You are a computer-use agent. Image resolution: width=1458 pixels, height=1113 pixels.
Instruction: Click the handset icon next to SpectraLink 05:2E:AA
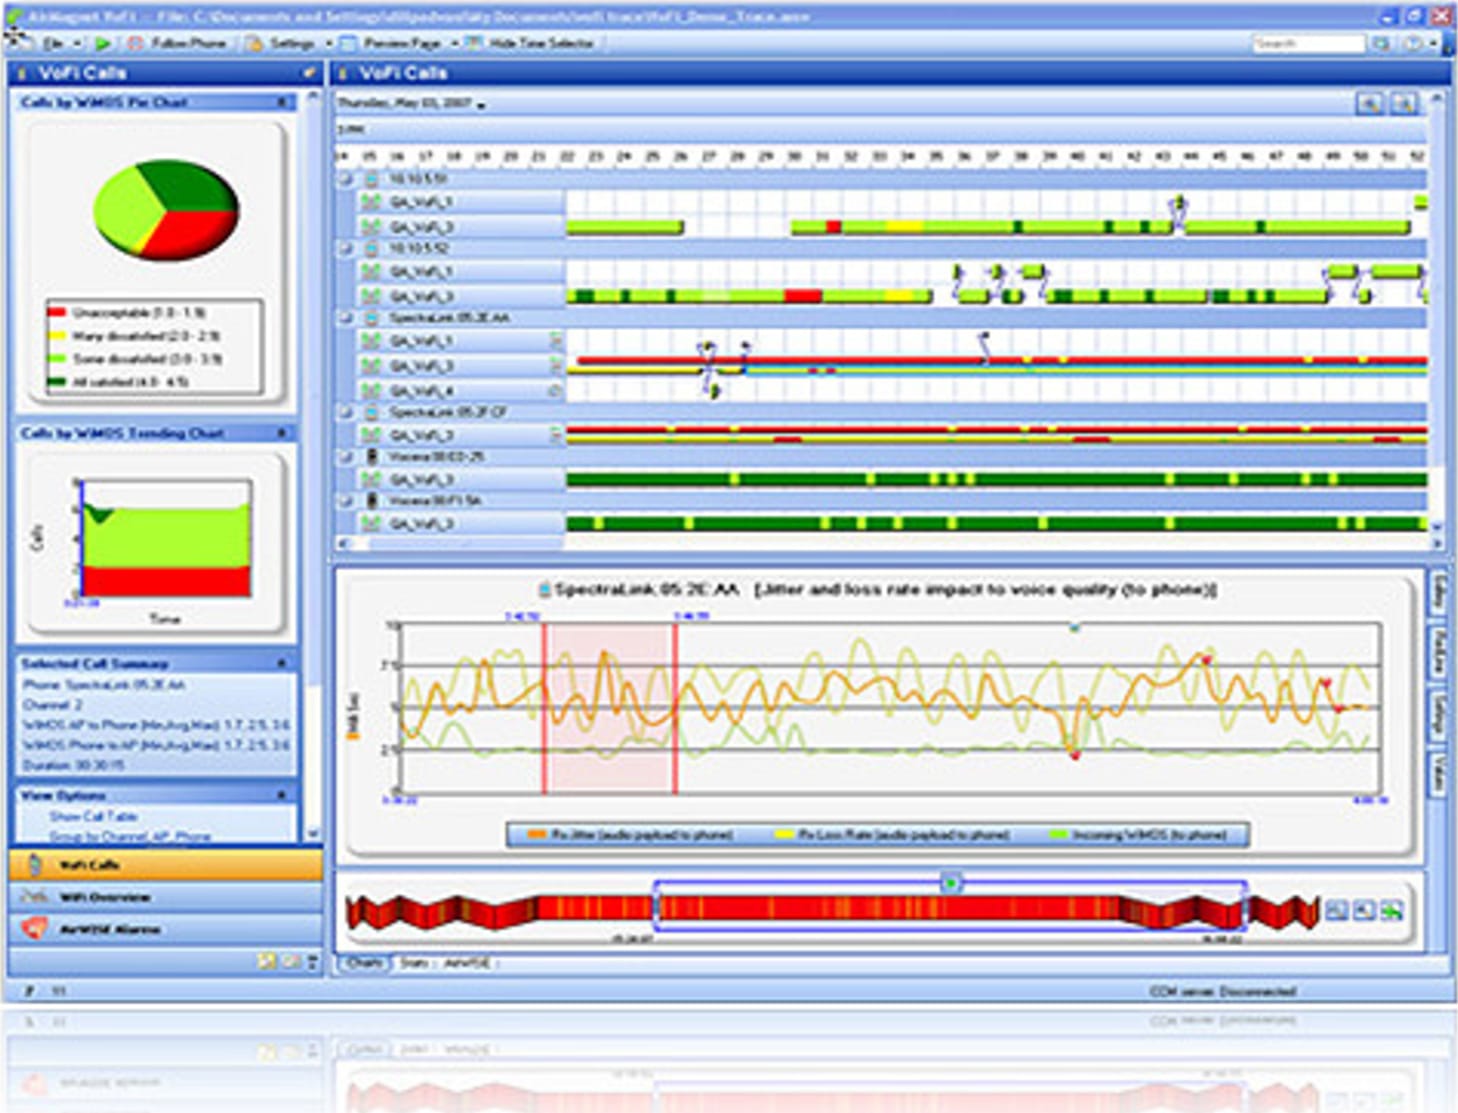tap(371, 318)
